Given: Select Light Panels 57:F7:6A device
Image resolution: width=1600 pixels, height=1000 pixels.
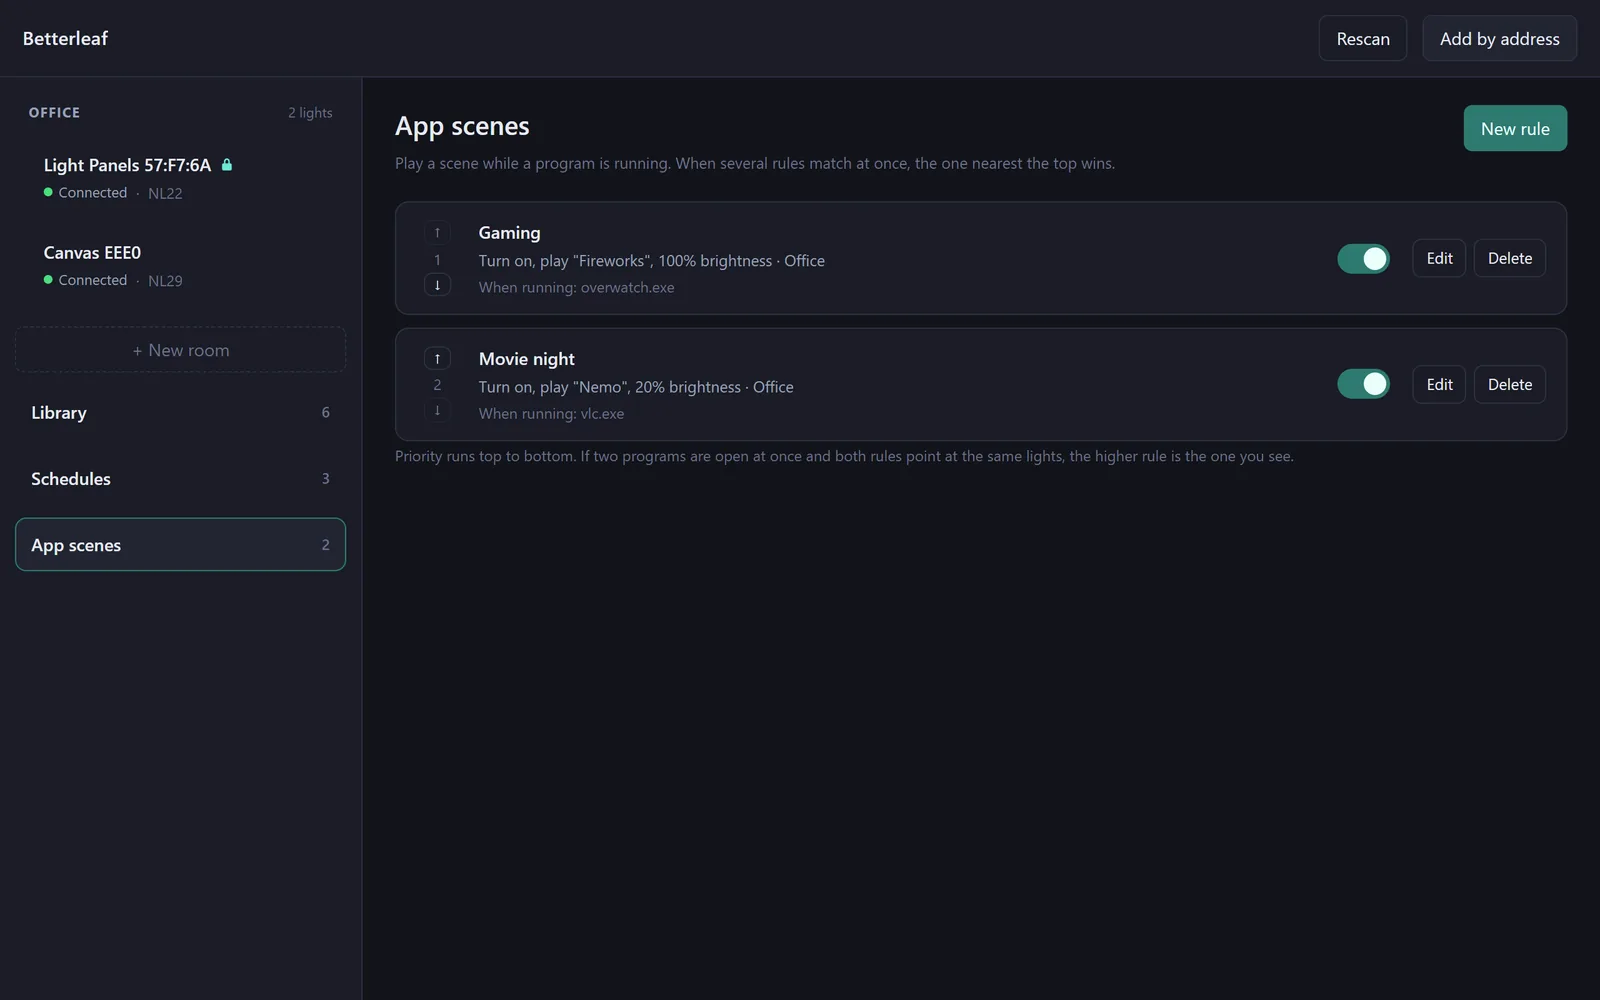Looking at the screenshot, I should click(180, 178).
